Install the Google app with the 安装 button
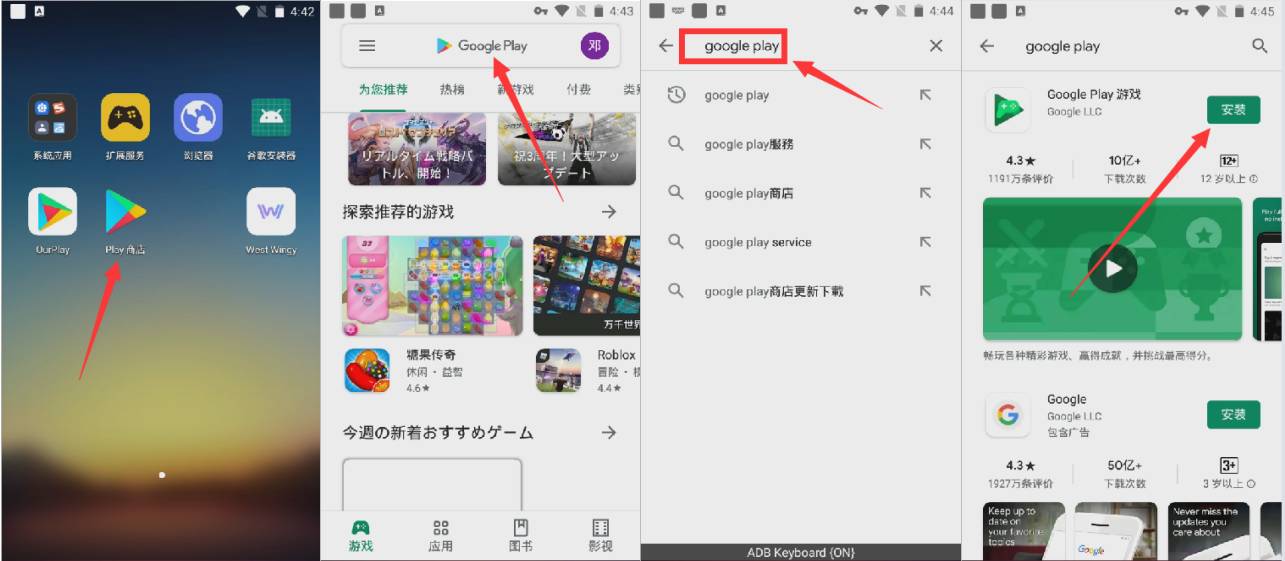Image resolution: width=1285 pixels, height=561 pixels. (1233, 414)
